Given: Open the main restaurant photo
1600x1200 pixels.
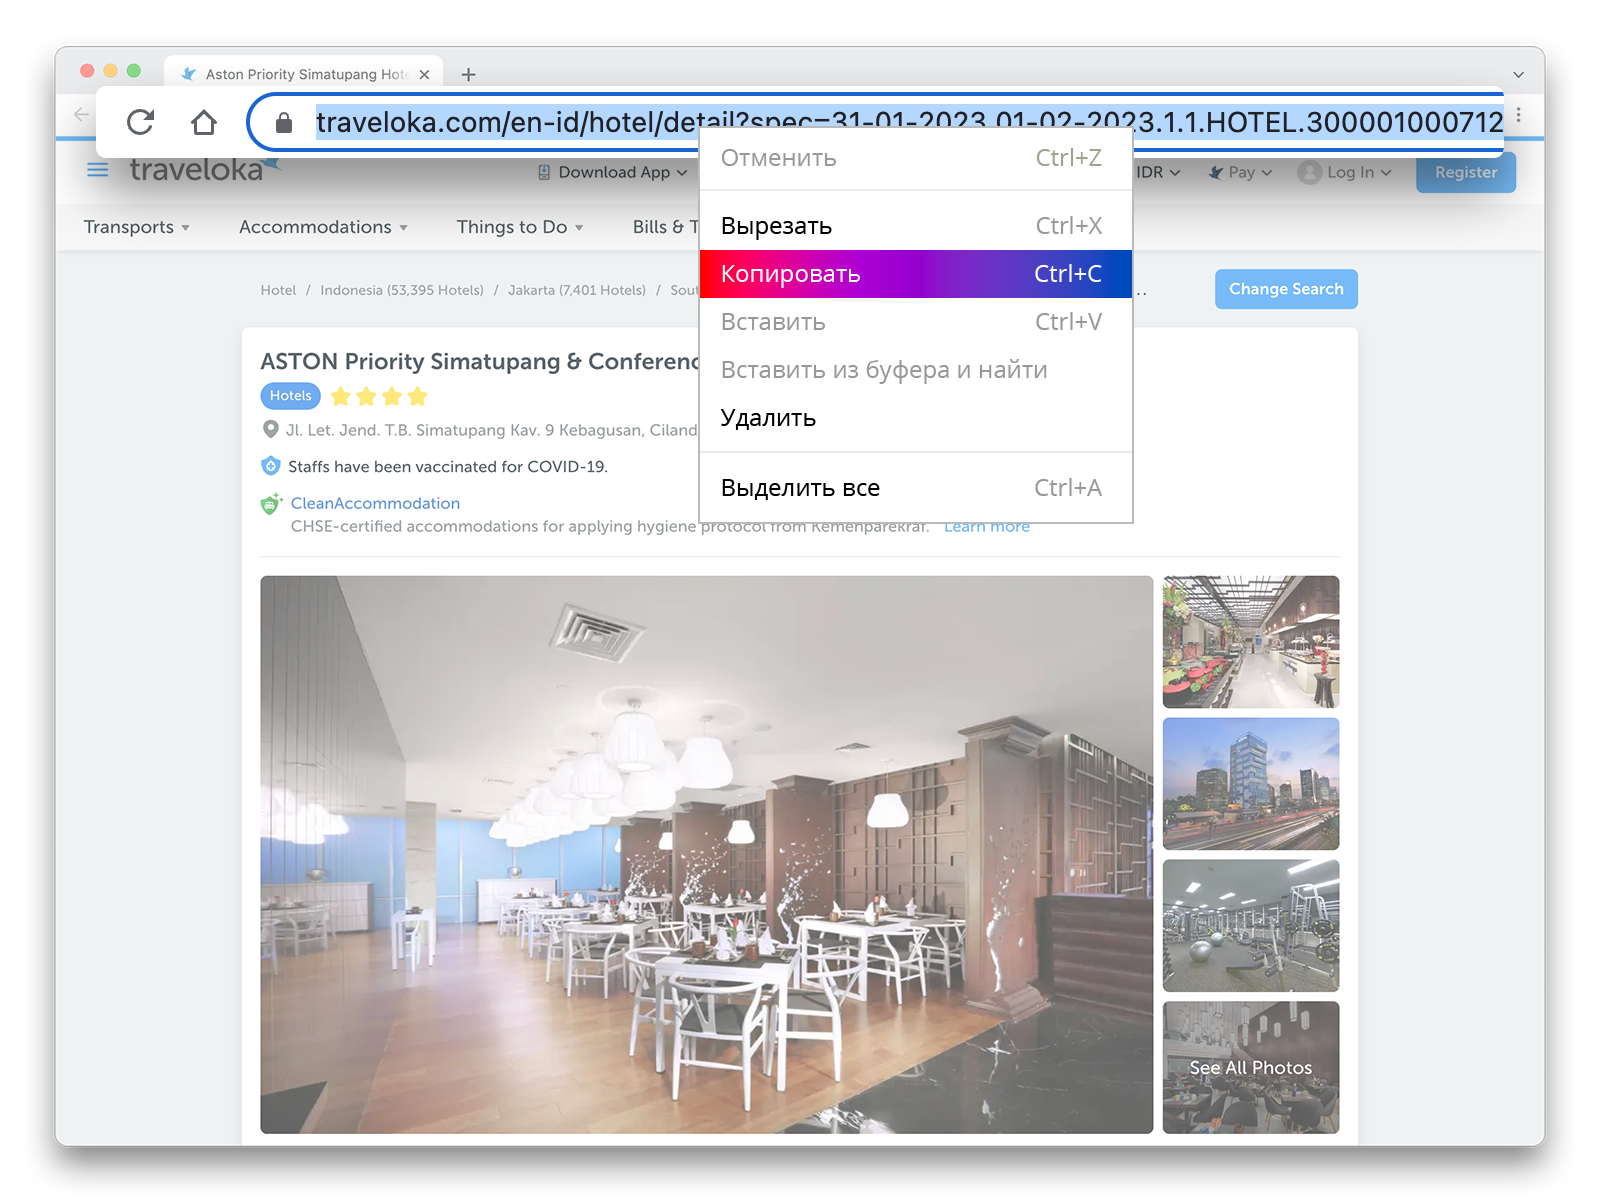Looking at the screenshot, I should [707, 855].
